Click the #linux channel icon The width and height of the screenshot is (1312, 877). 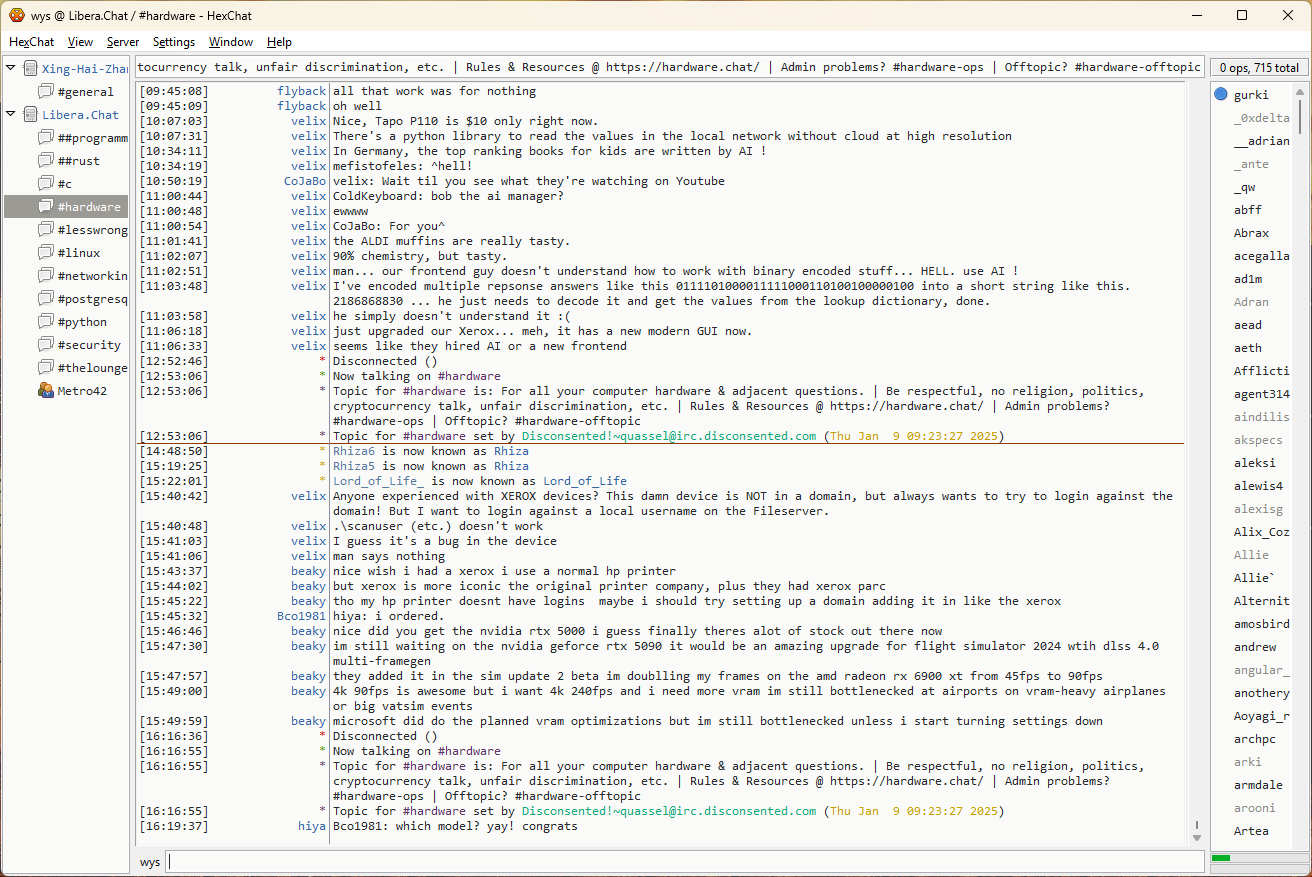[x=46, y=253]
